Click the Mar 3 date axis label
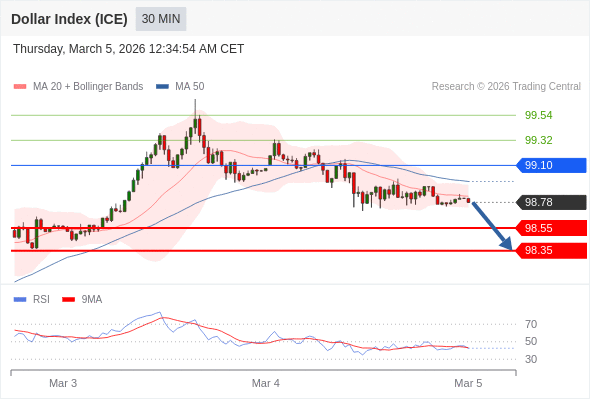Viewport: 590px width, 400px height. pyautogui.click(x=63, y=383)
